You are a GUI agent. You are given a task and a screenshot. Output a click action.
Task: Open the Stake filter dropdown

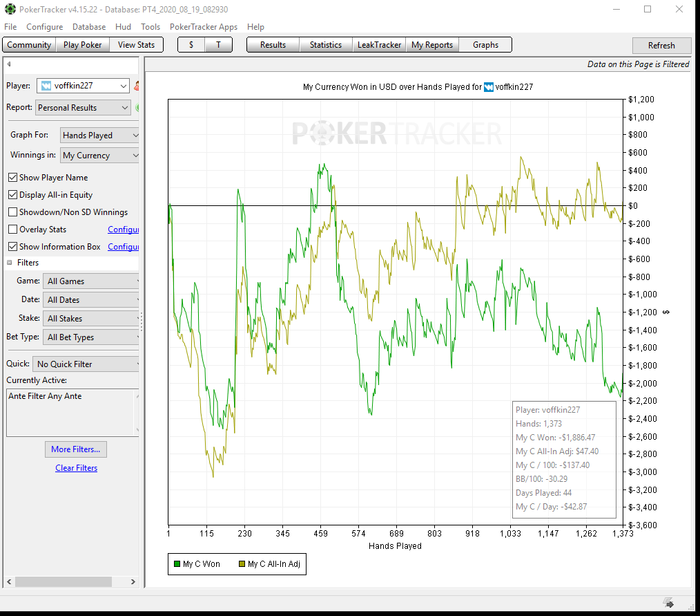pyautogui.click(x=91, y=319)
